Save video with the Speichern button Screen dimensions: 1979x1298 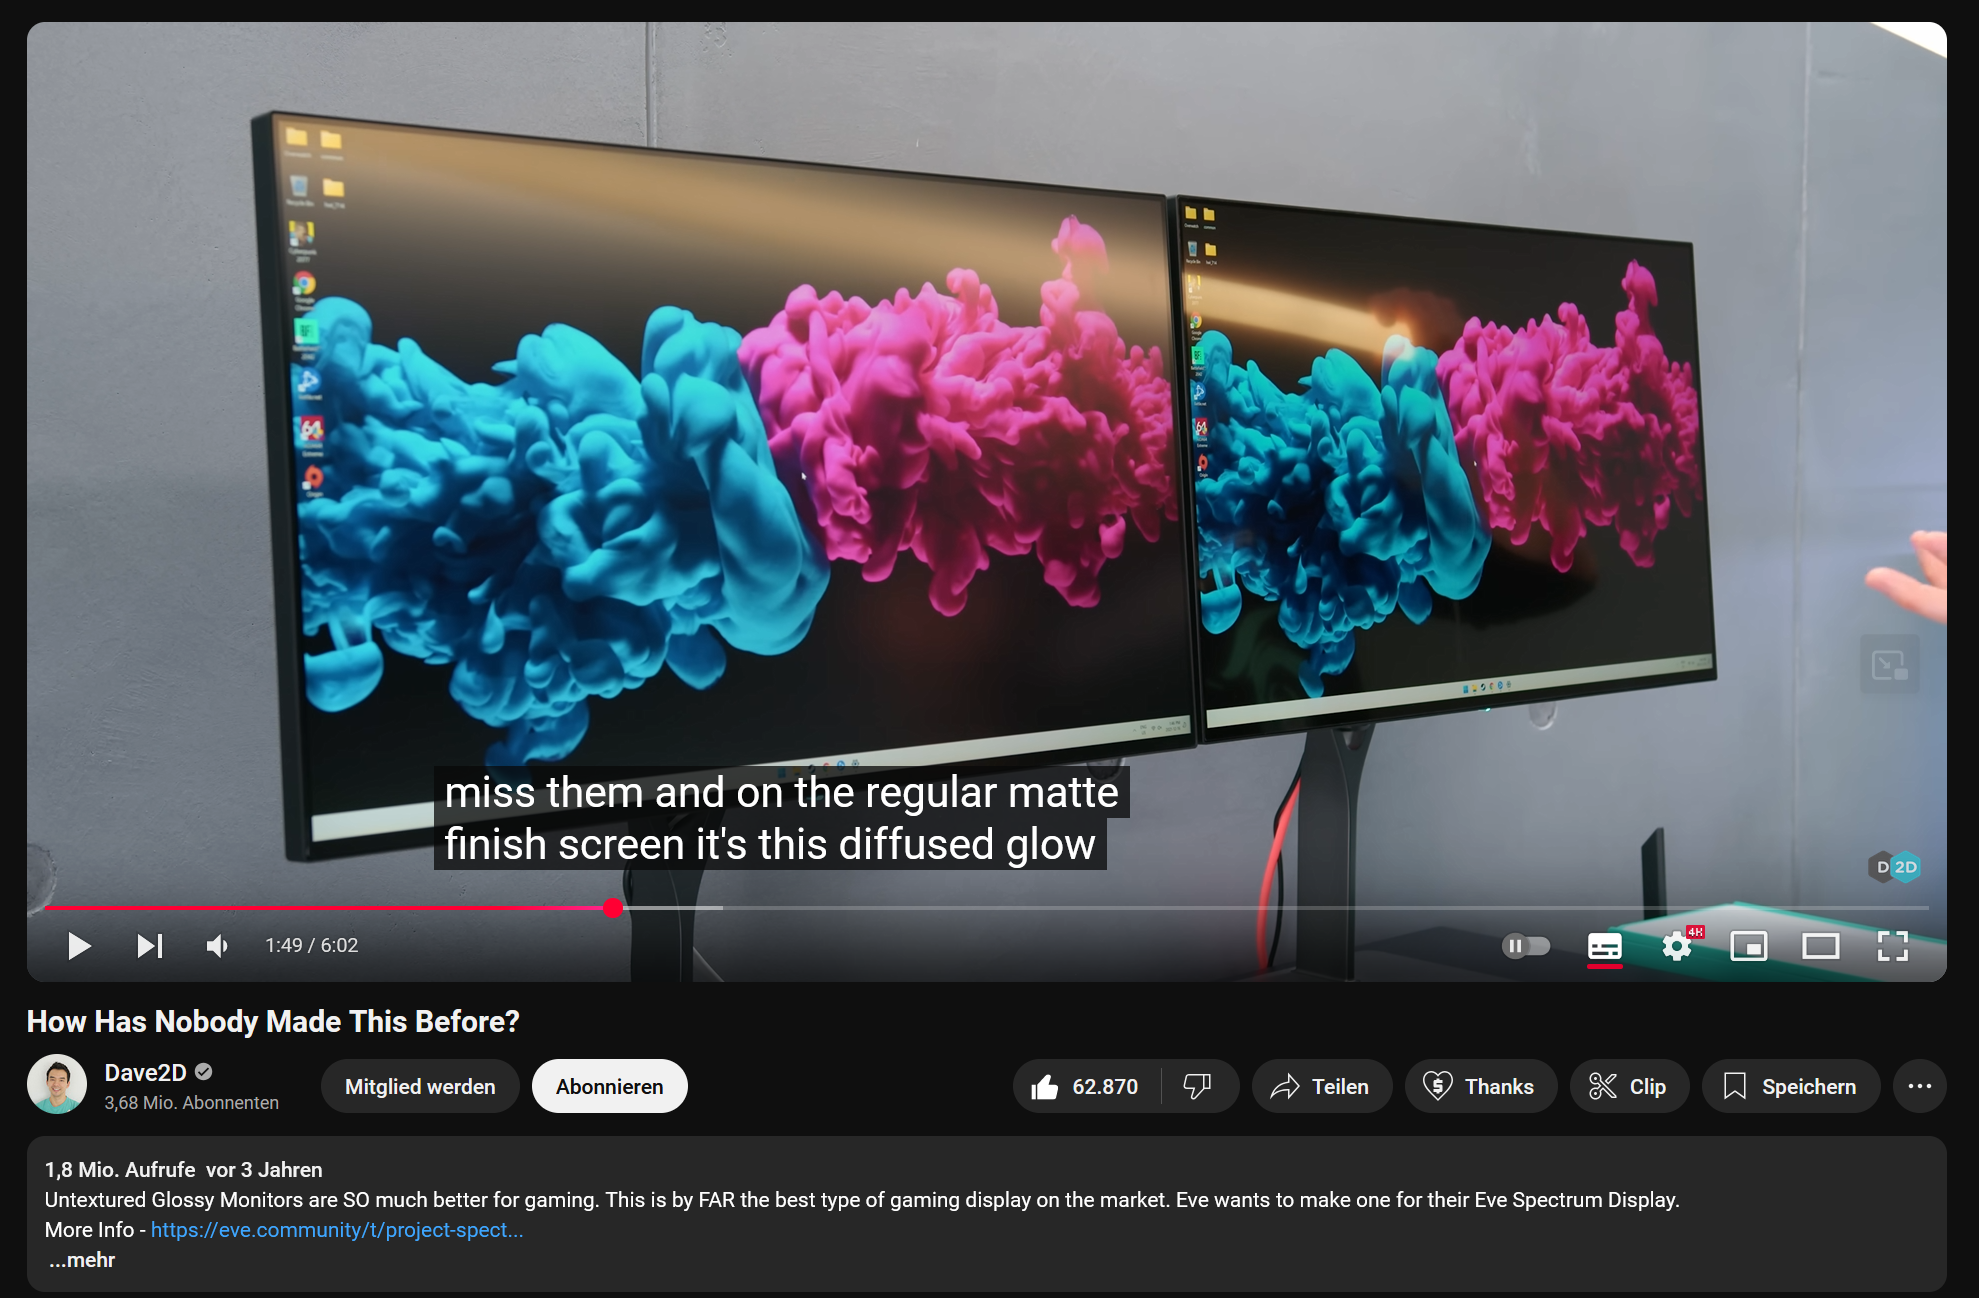(1790, 1086)
